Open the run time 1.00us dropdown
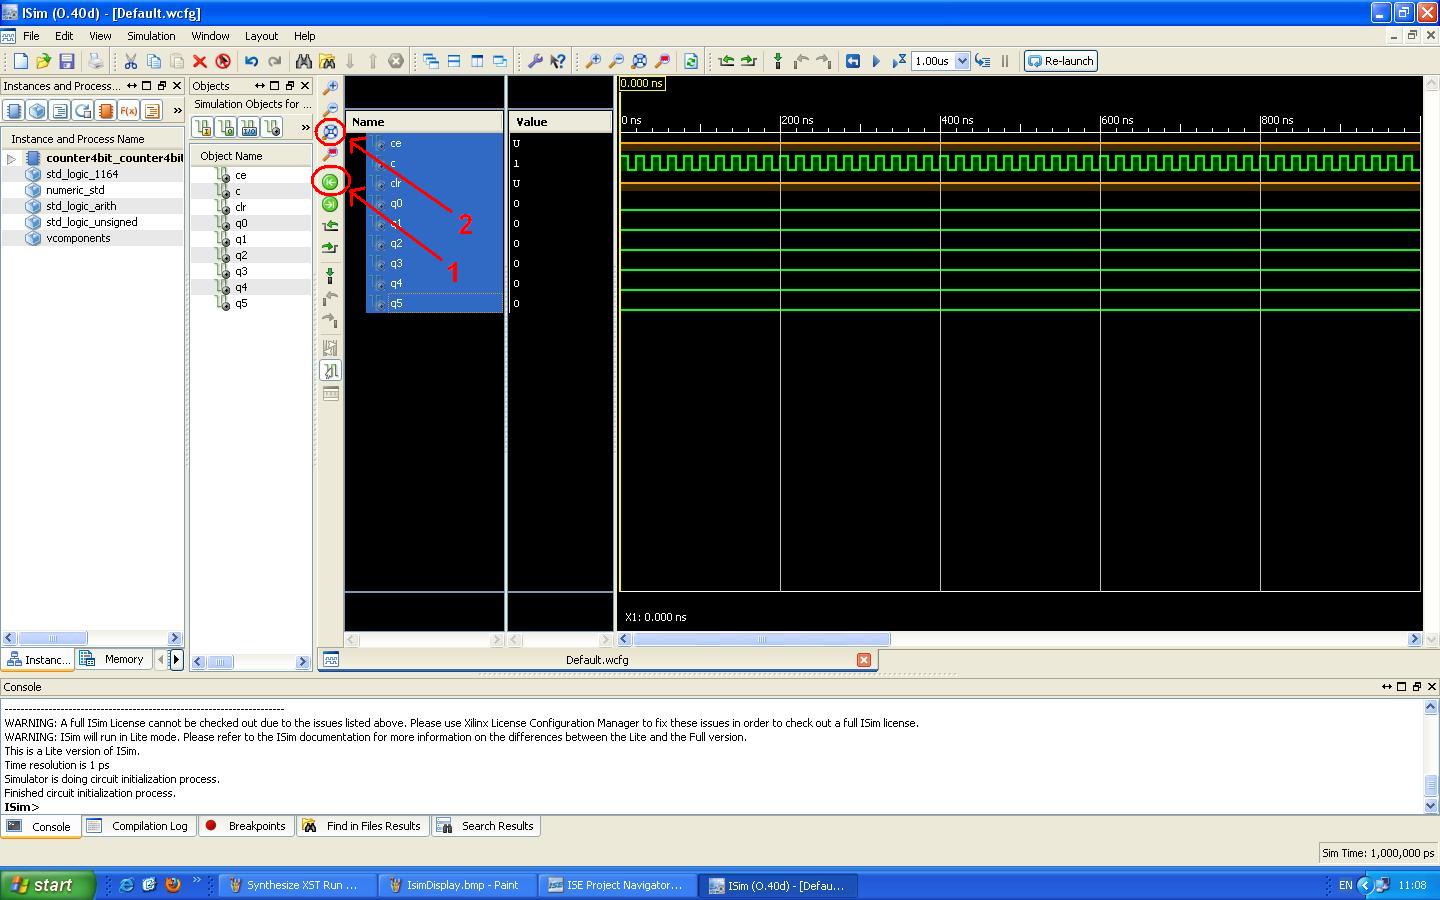Image resolution: width=1440 pixels, height=900 pixels. click(x=962, y=61)
